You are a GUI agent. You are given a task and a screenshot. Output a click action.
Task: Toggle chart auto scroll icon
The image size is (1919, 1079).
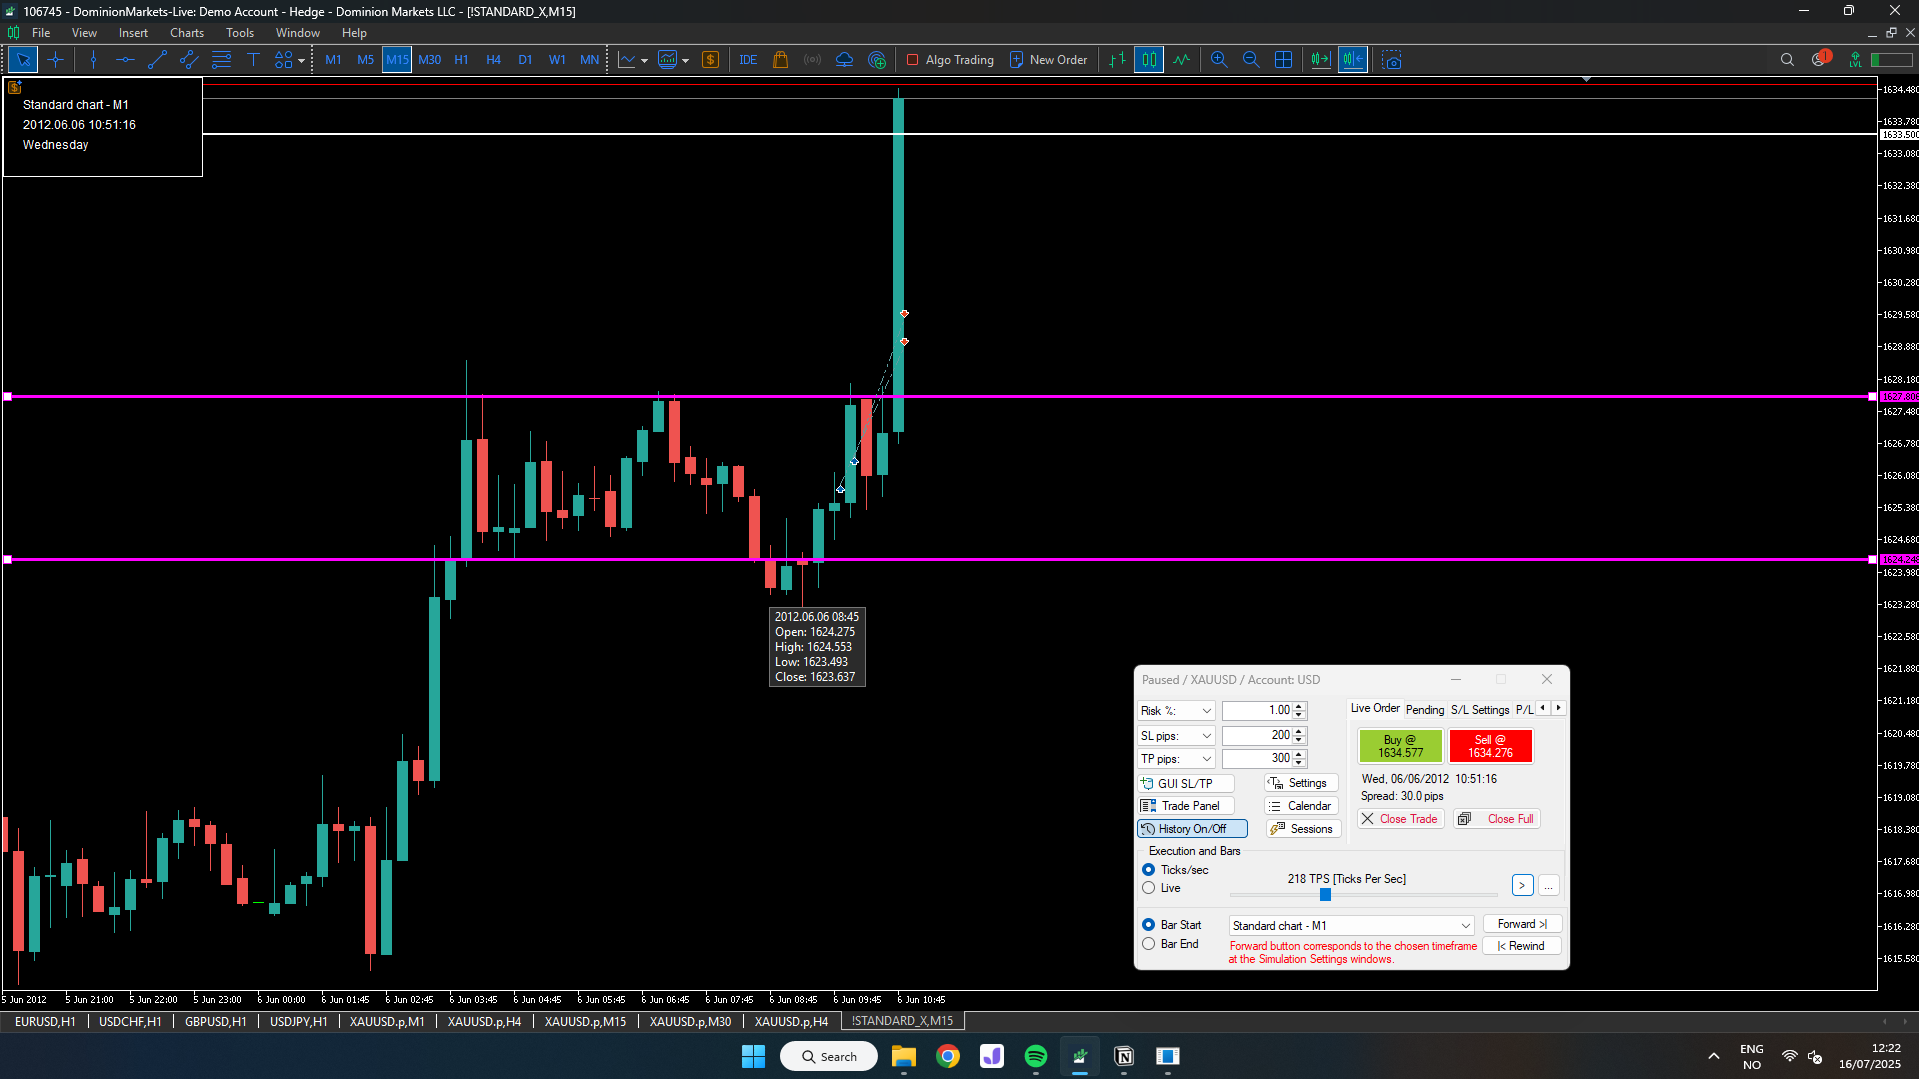click(1321, 60)
